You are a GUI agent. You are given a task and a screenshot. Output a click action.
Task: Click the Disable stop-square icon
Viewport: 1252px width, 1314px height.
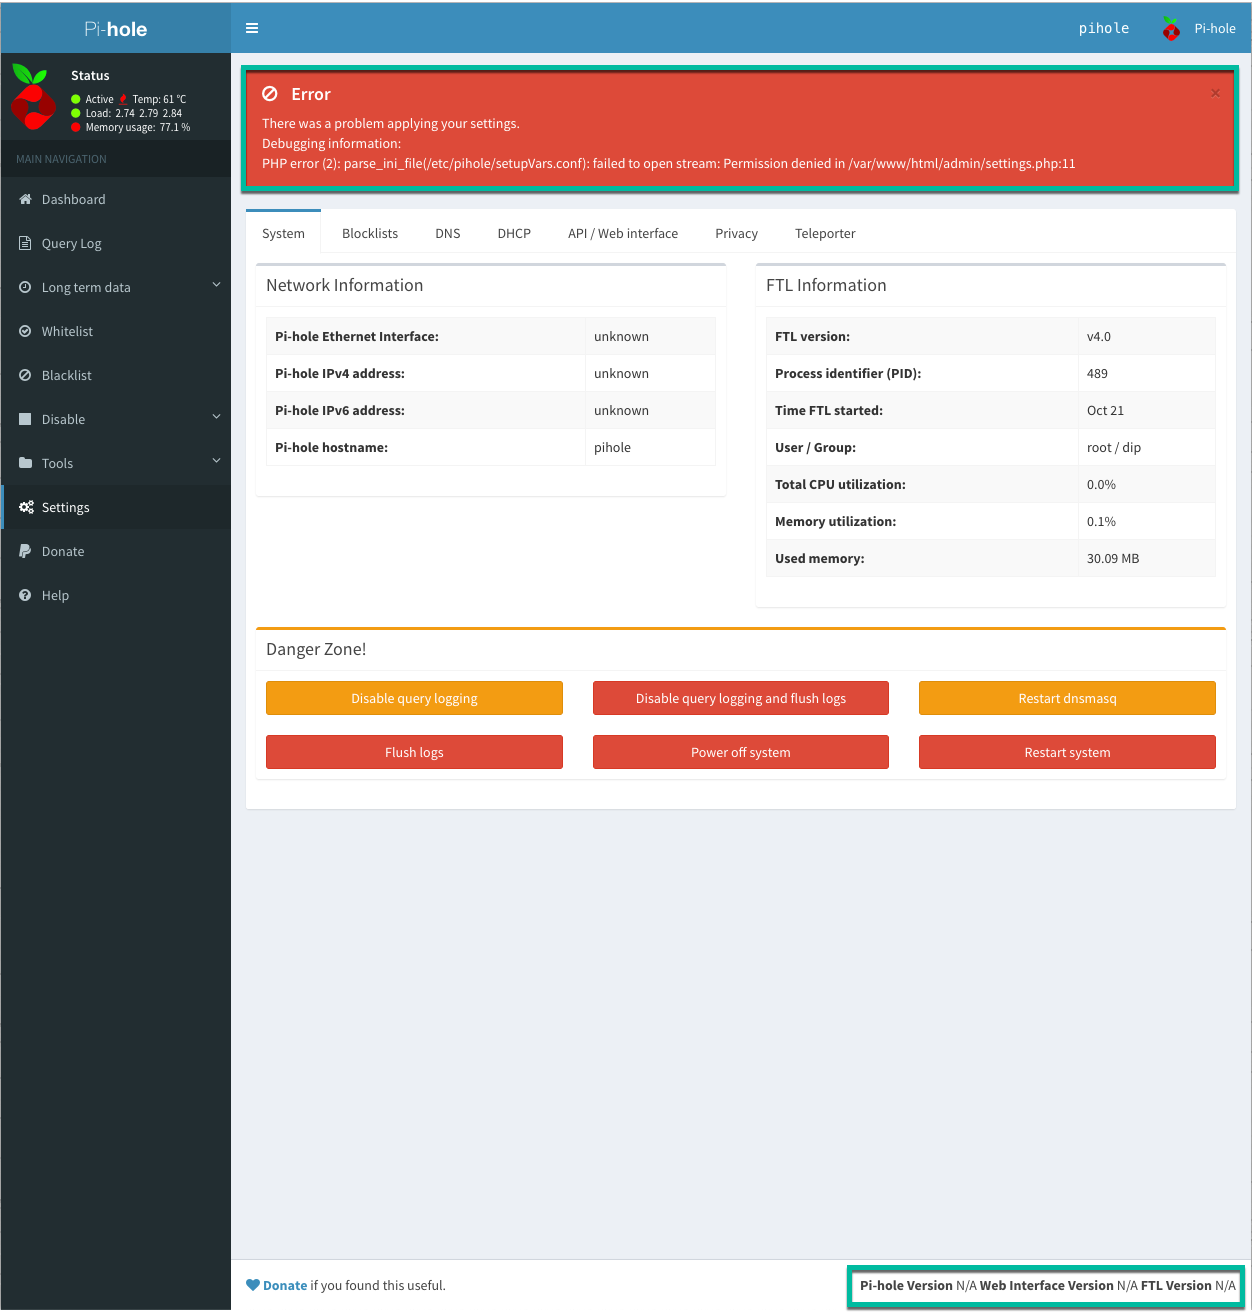tap(25, 419)
